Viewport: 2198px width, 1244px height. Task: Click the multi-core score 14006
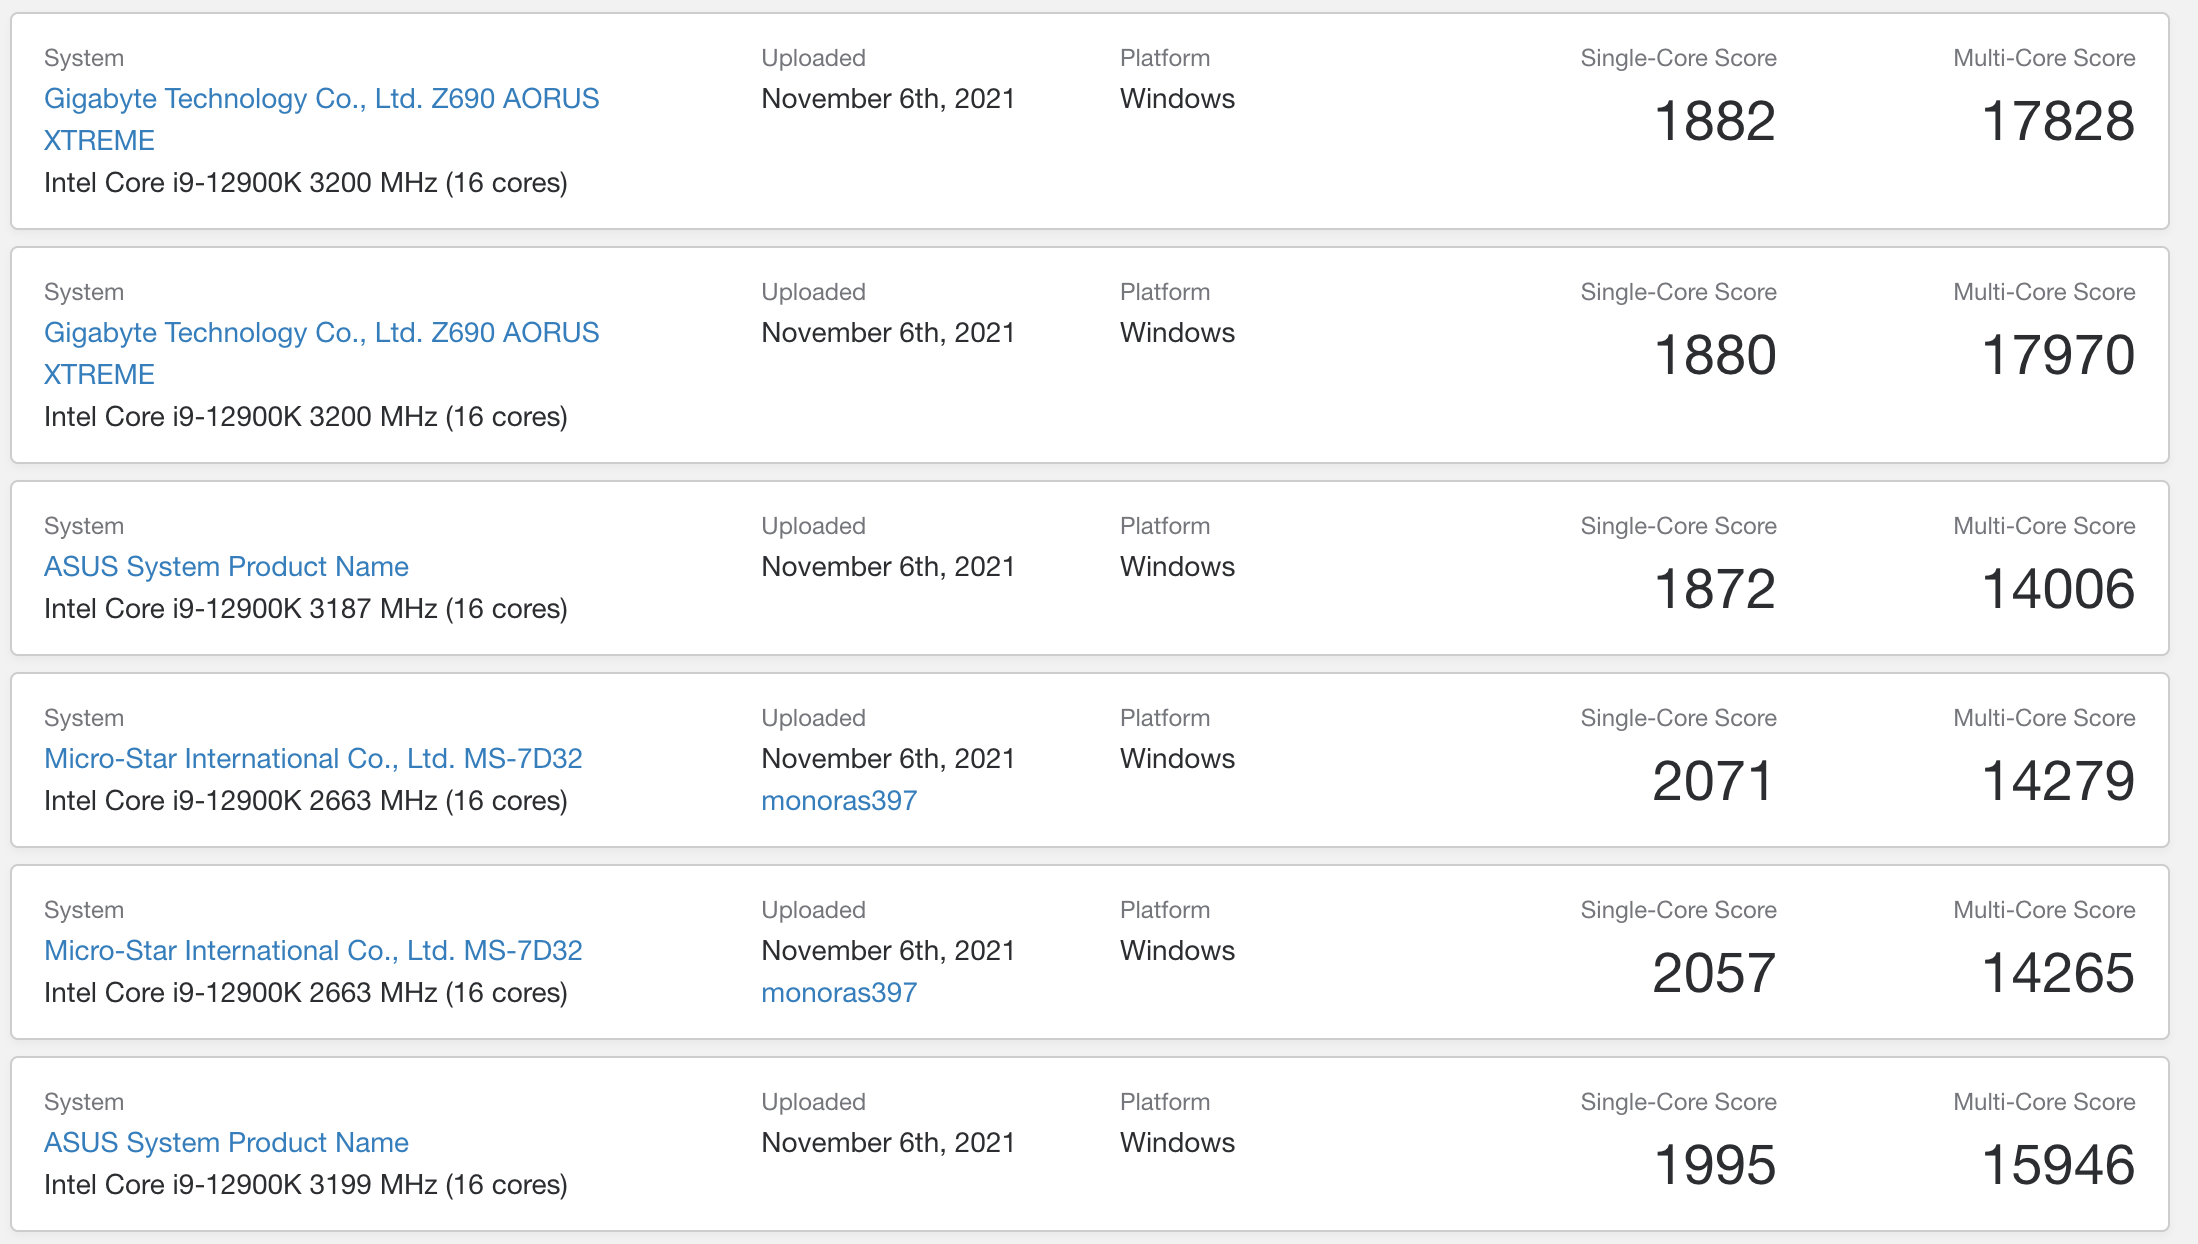click(x=2058, y=590)
